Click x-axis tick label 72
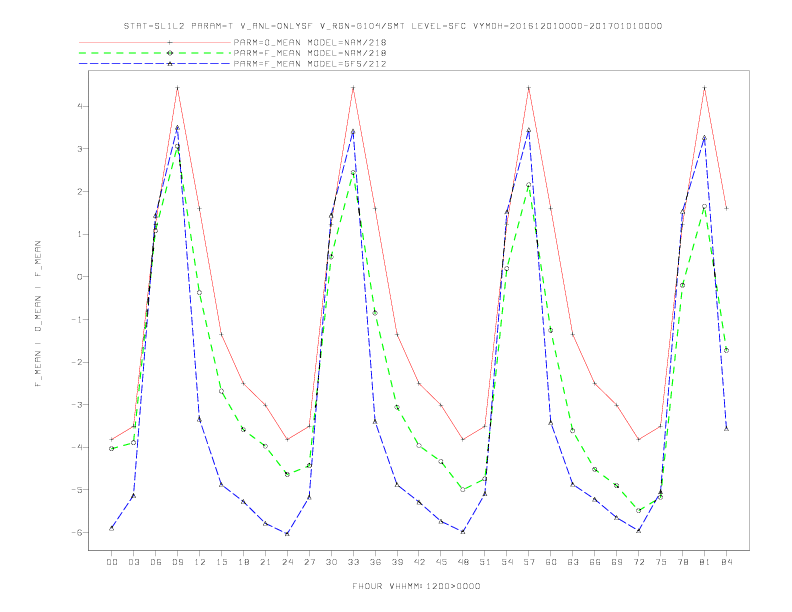This screenshot has width=792, height=612. pos(639,562)
